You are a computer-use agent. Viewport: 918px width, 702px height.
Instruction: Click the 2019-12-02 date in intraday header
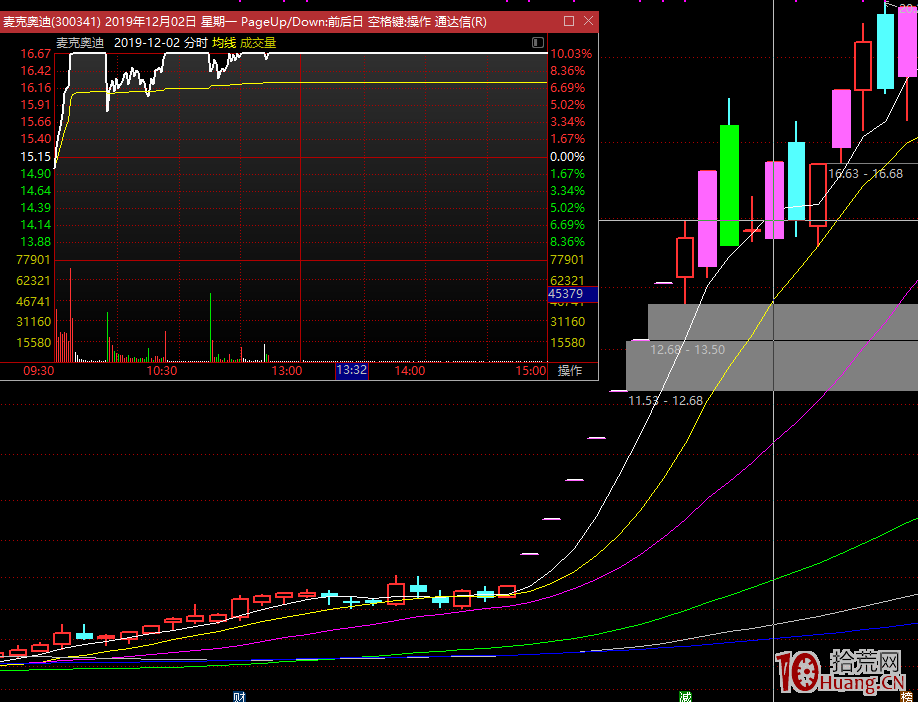click(x=146, y=43)
